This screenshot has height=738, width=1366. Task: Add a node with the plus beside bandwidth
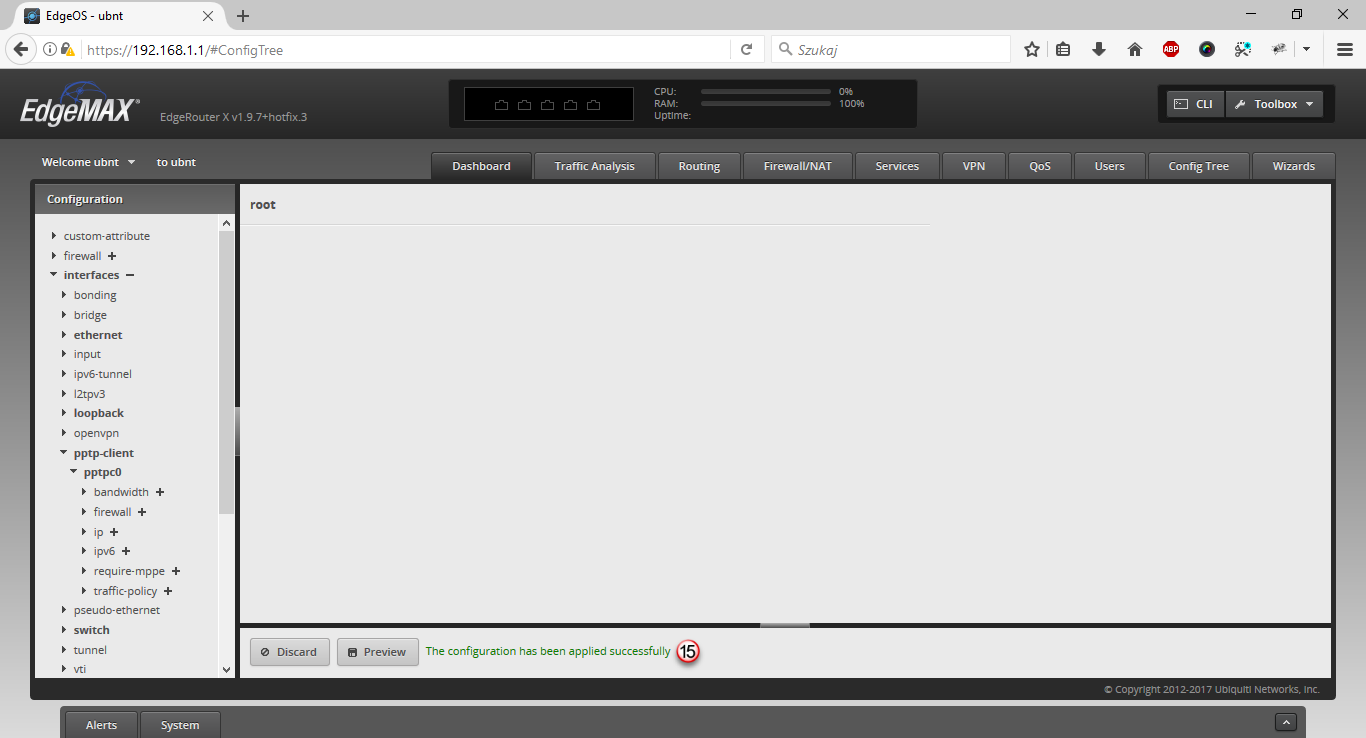tap(160, 492)
